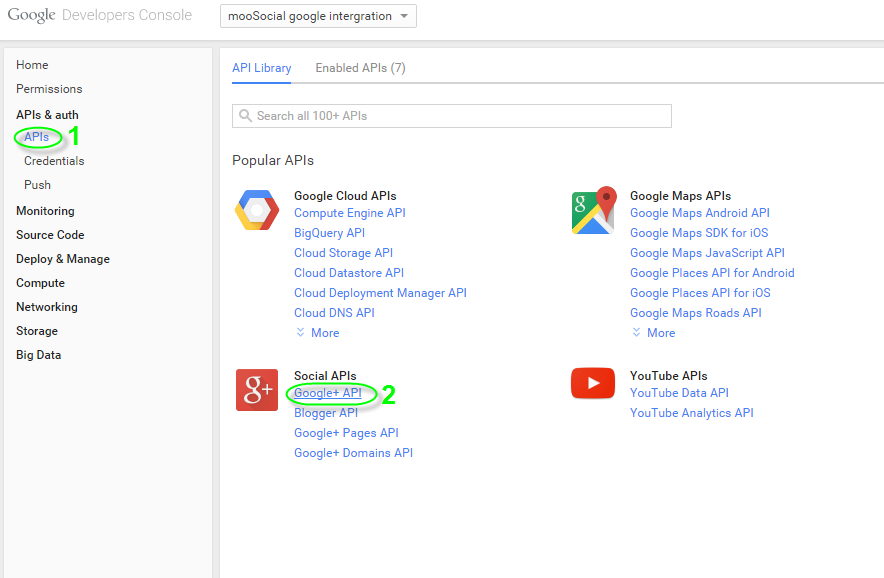The width and height of the screenshot is (884, 578).
Task: Switch to the API Library tab
Action: [x=262, y=68]
